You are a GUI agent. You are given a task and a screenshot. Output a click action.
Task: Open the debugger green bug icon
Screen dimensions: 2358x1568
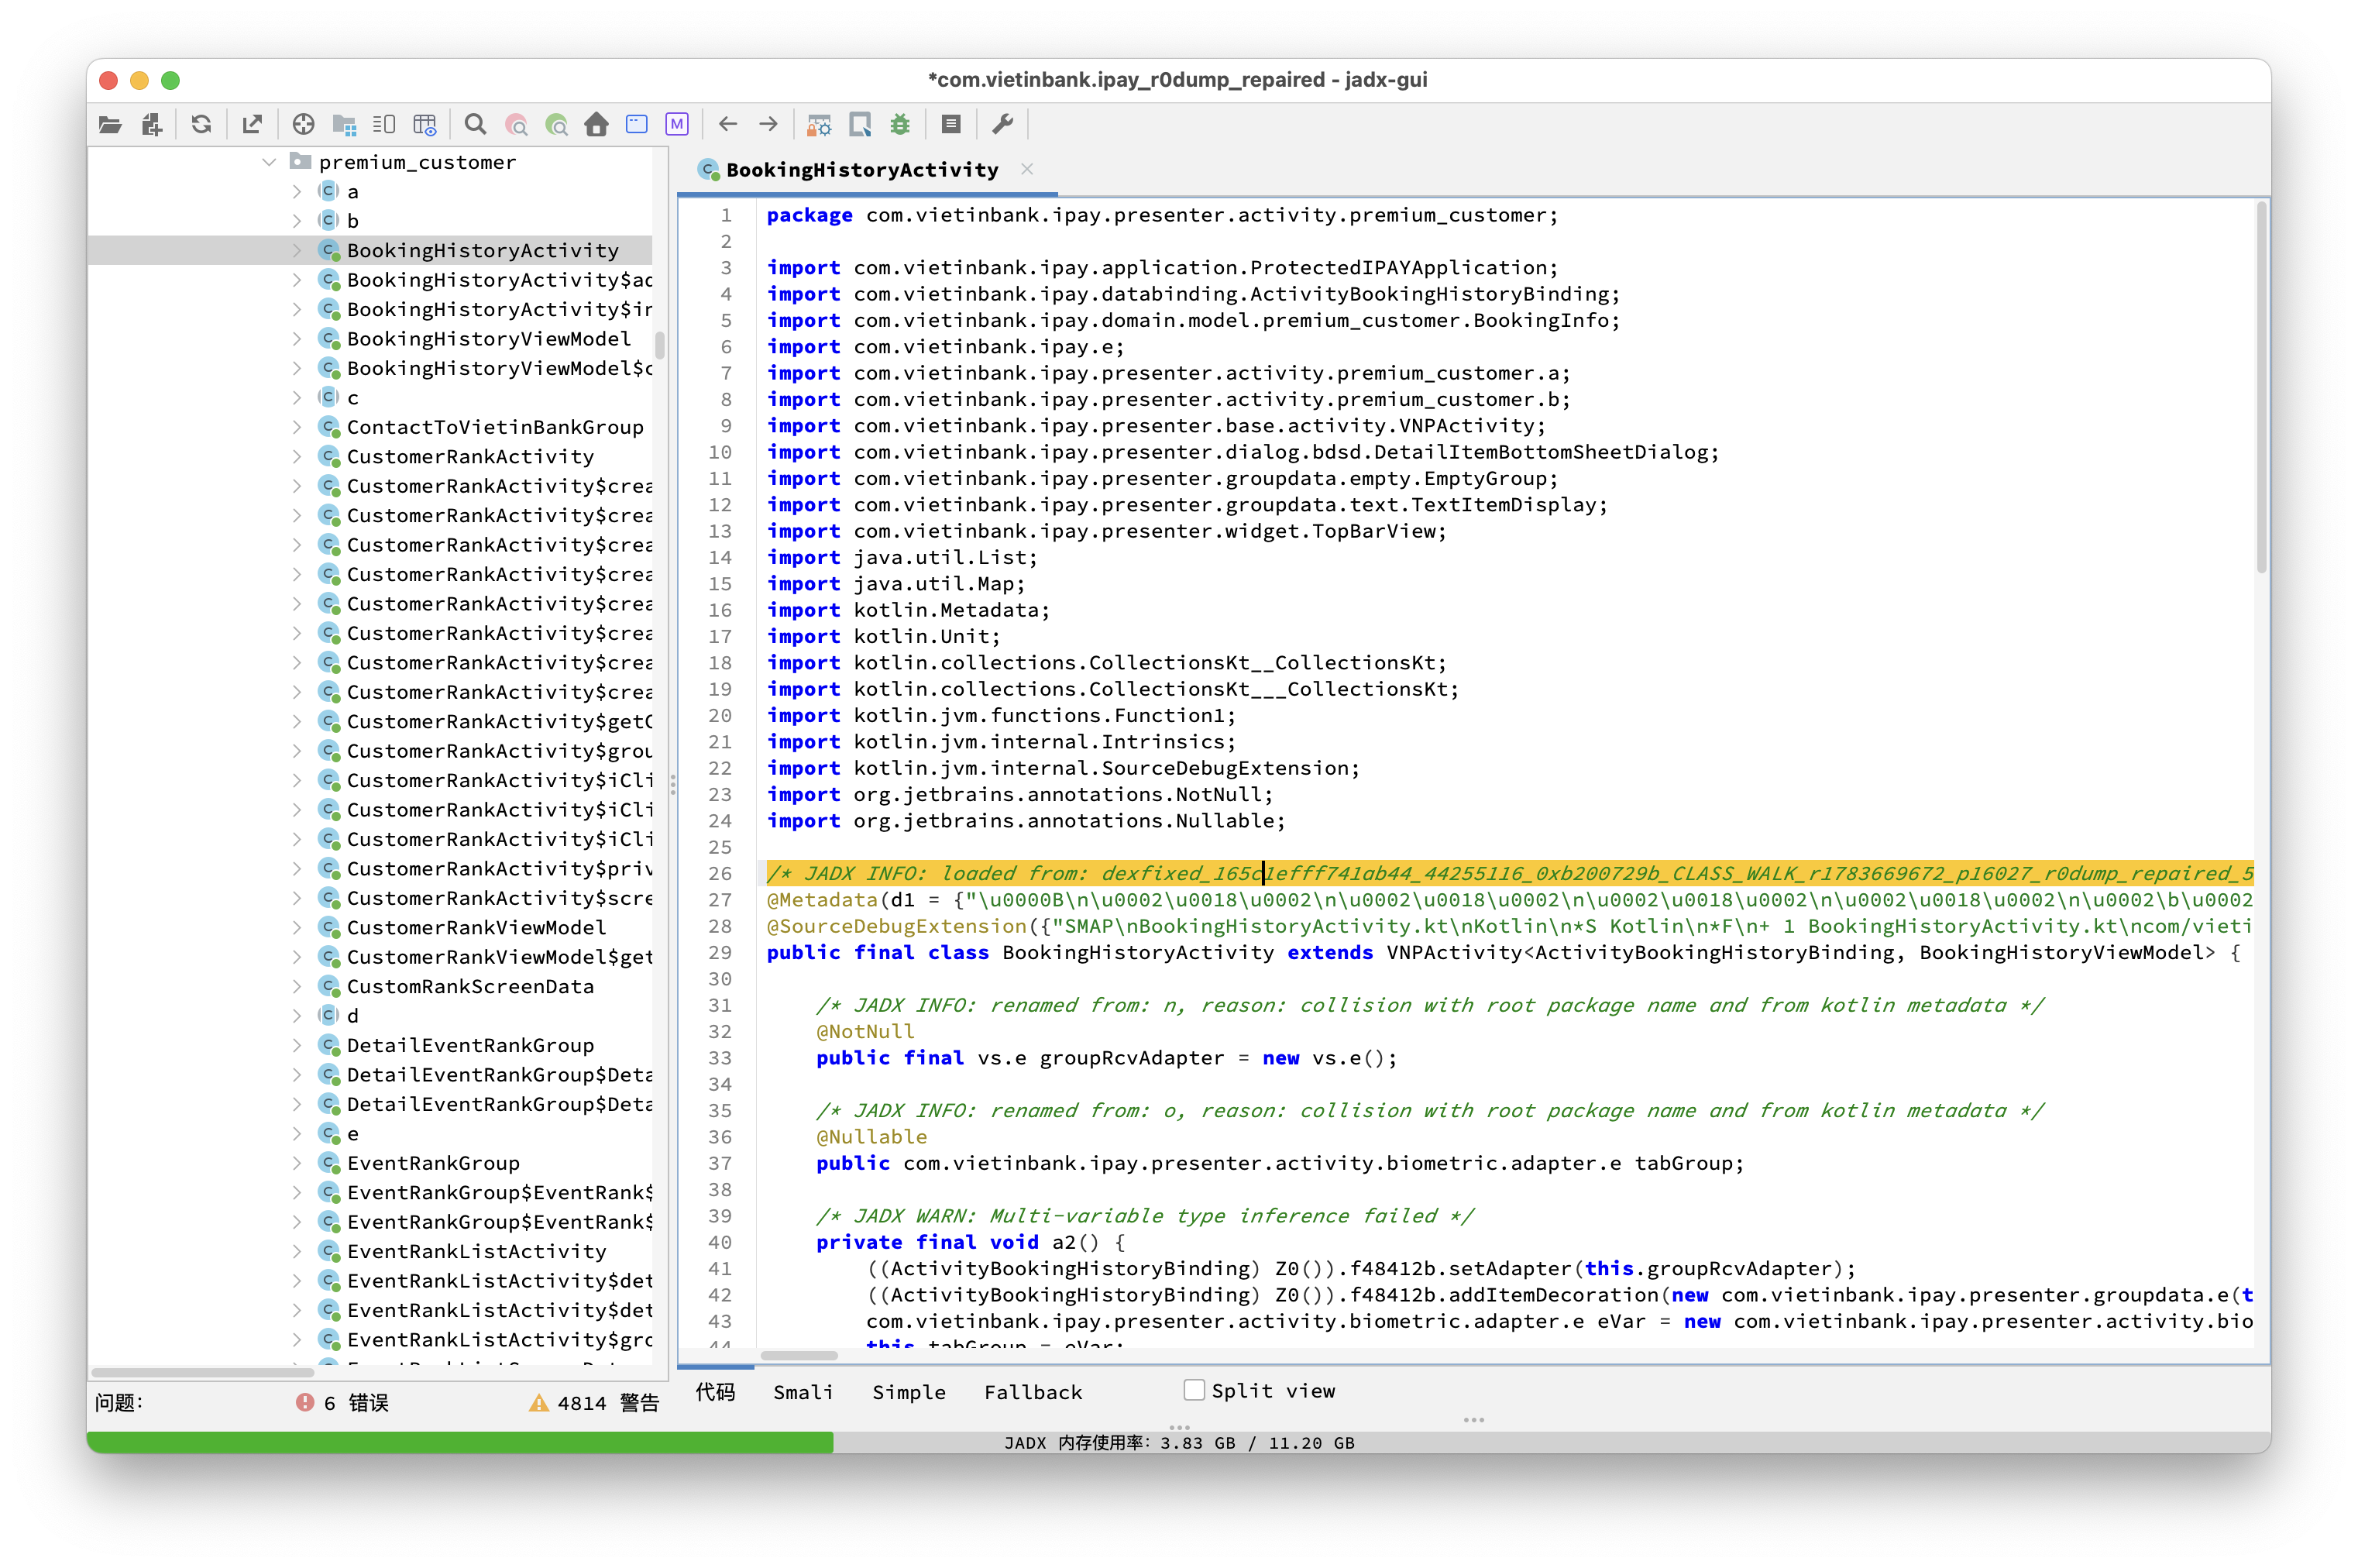click(900, 125)
